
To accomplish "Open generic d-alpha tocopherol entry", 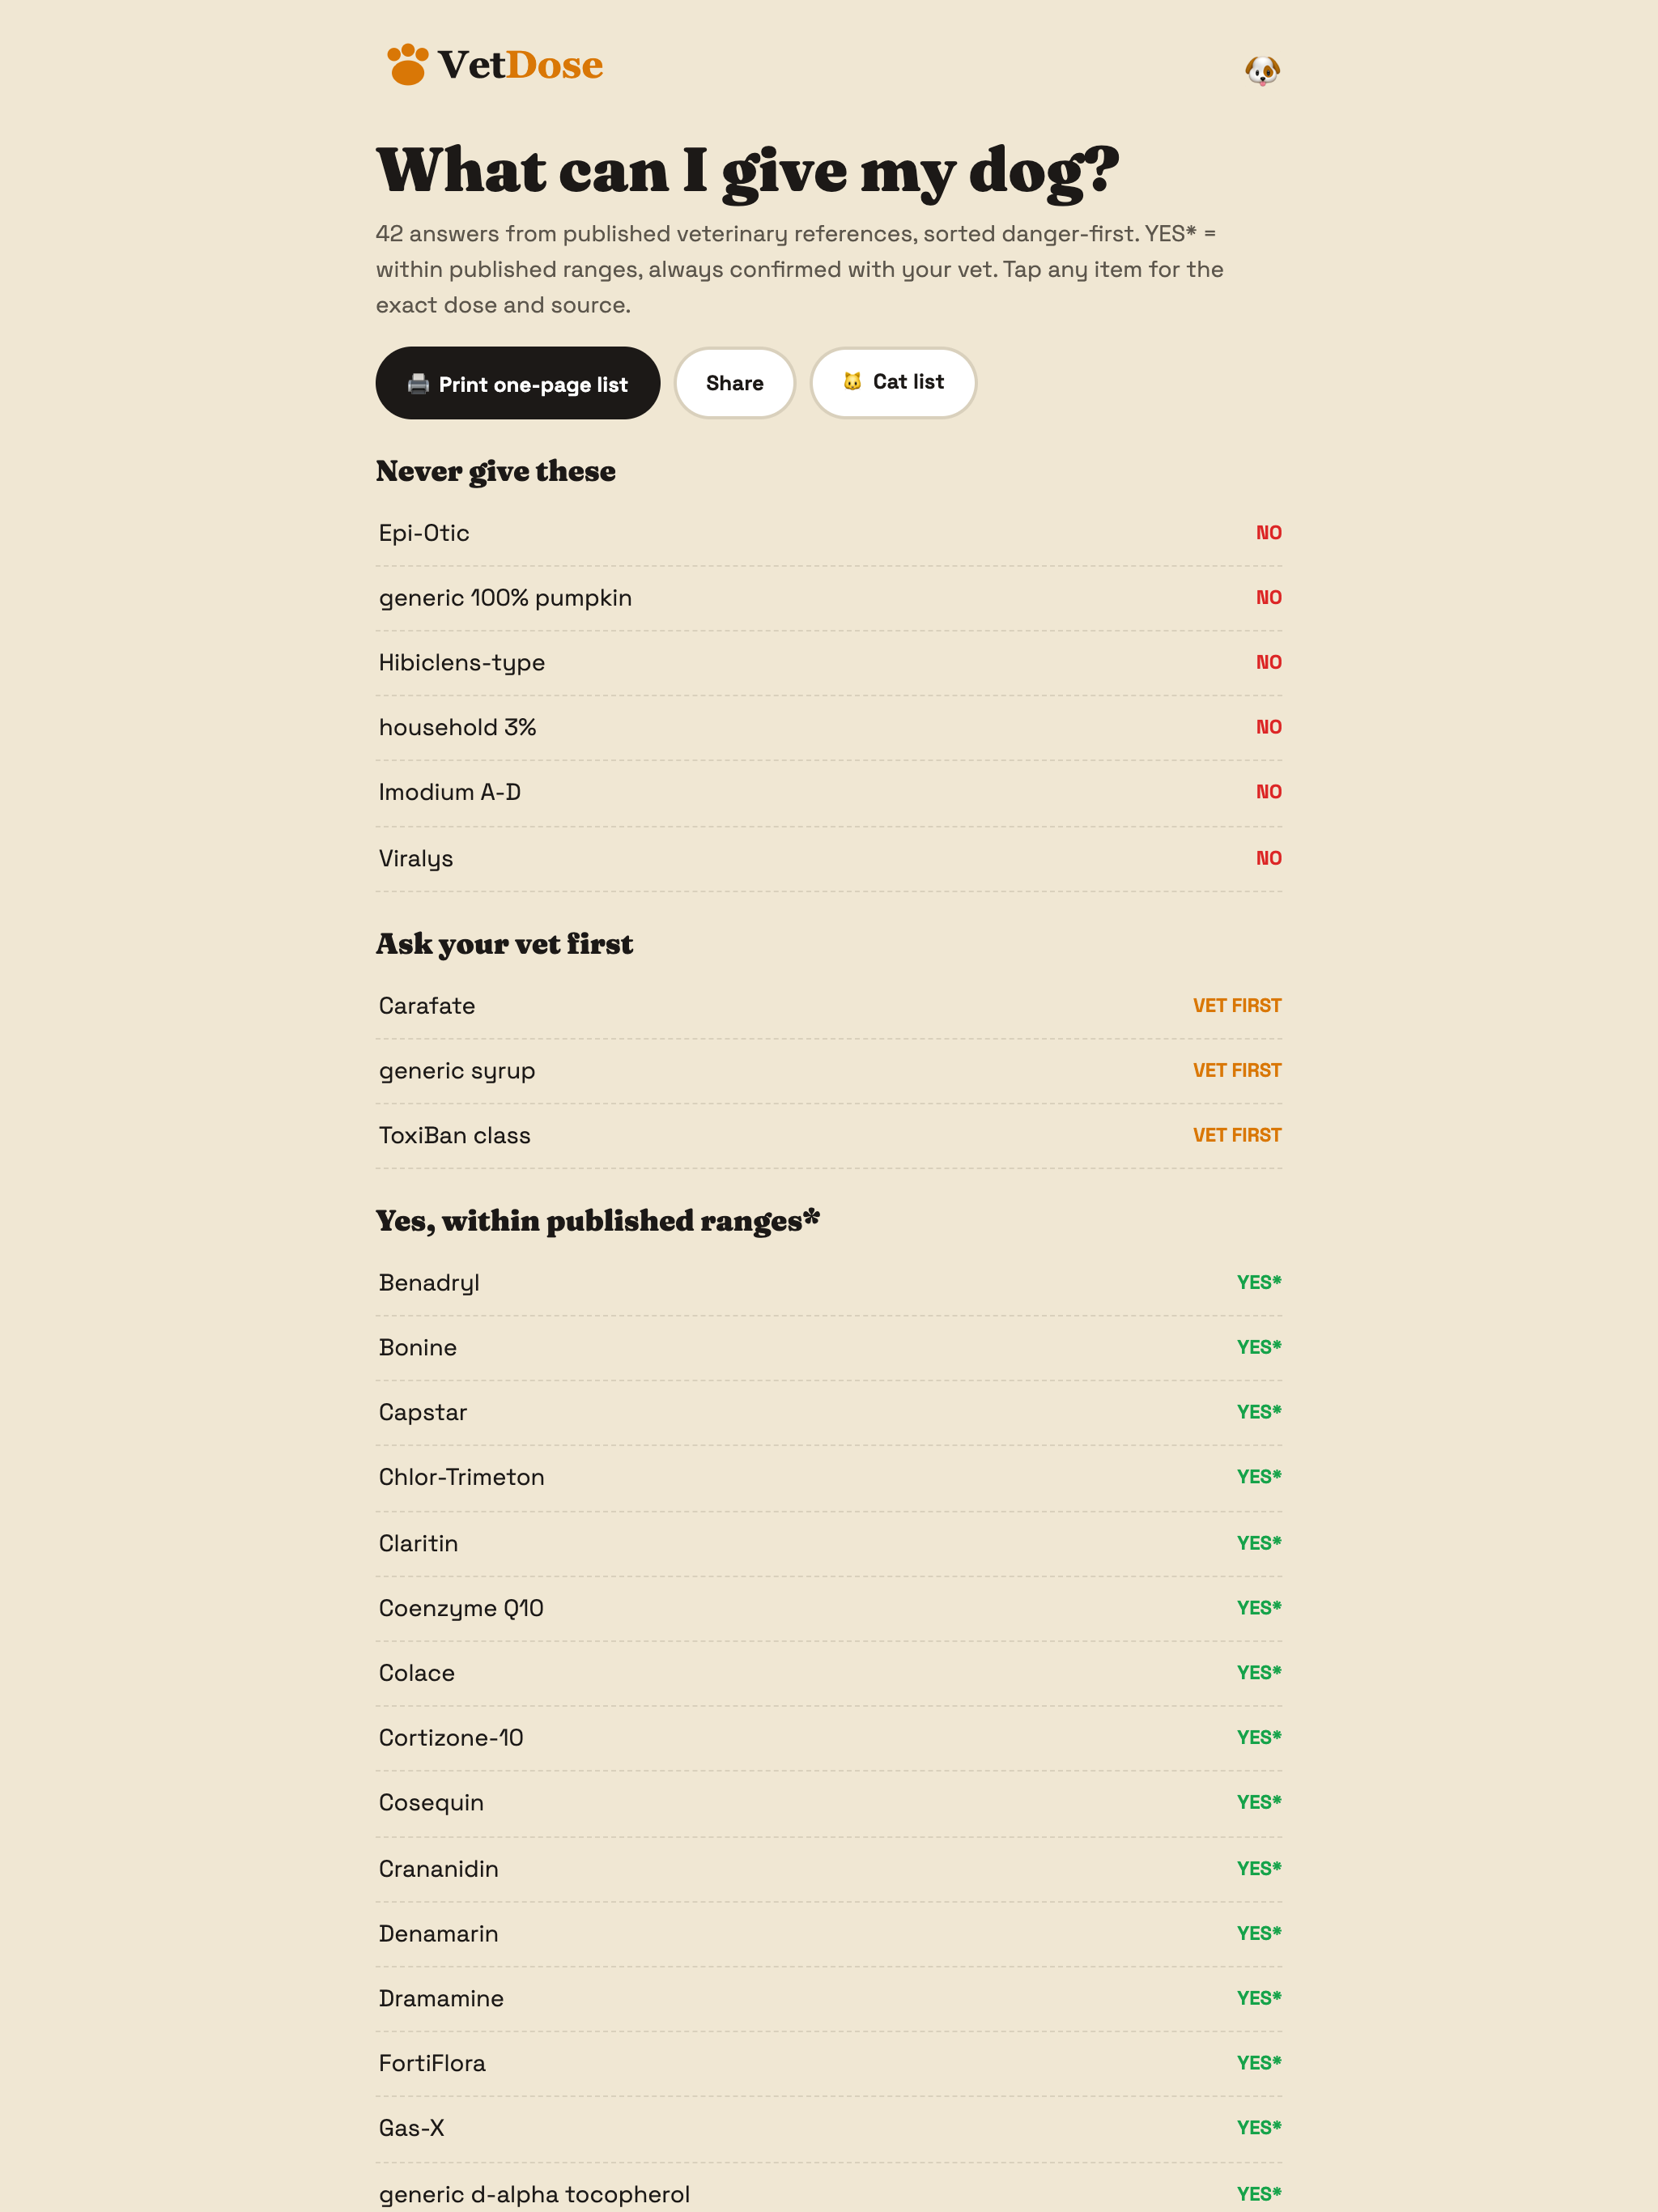I will [x=829, y=2189].
